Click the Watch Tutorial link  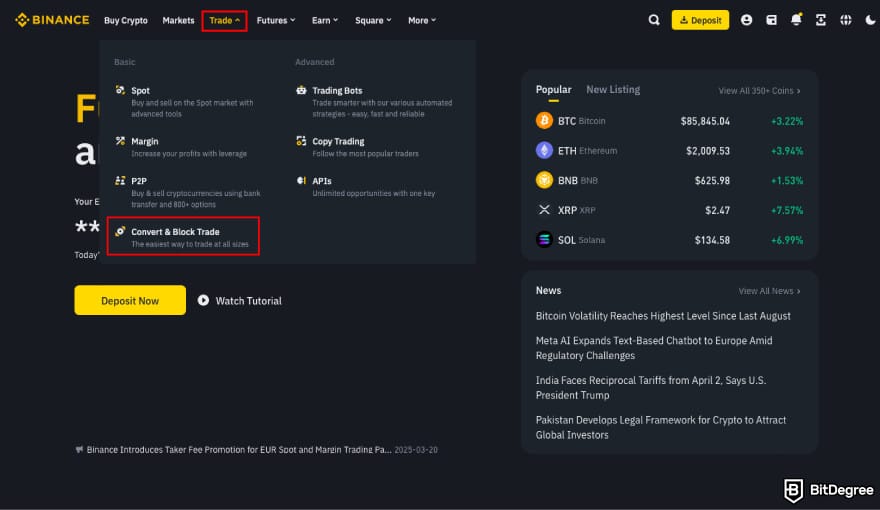click(x=249, y=301)
